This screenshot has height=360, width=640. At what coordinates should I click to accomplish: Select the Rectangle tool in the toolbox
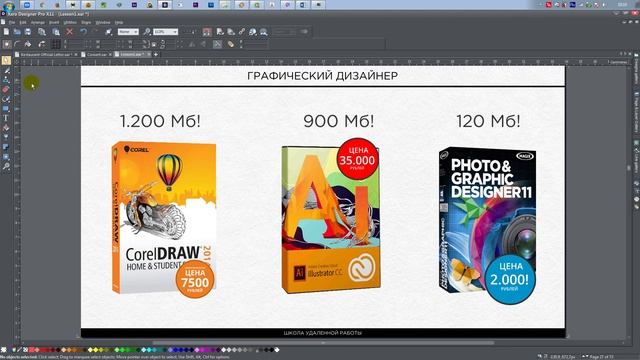click(6, 109)
